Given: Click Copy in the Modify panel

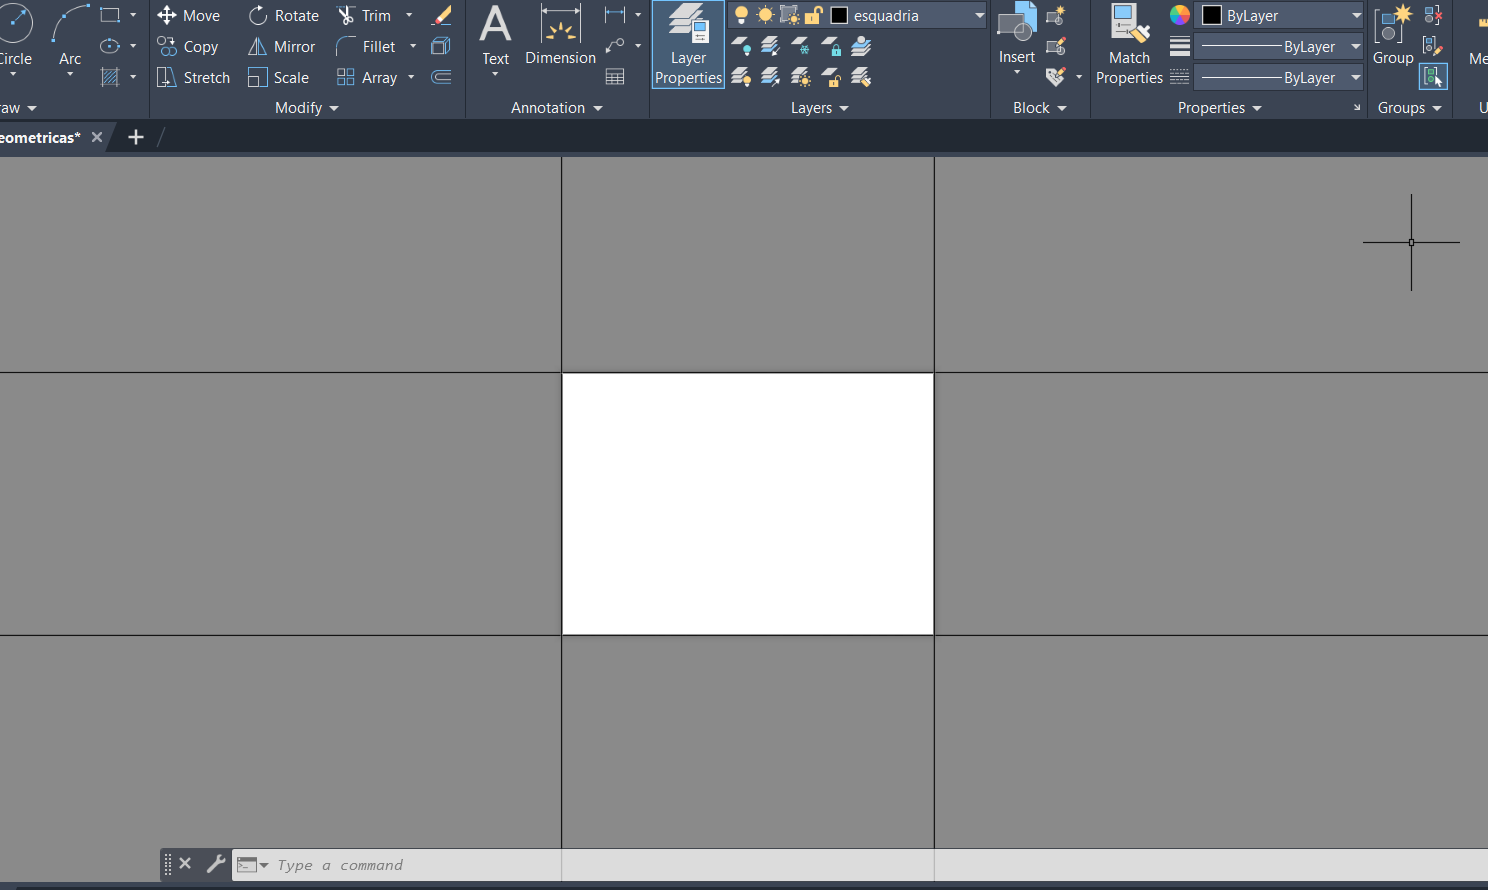Looking at the screenshot, I should pyautogui.click(x=188, y=46).
